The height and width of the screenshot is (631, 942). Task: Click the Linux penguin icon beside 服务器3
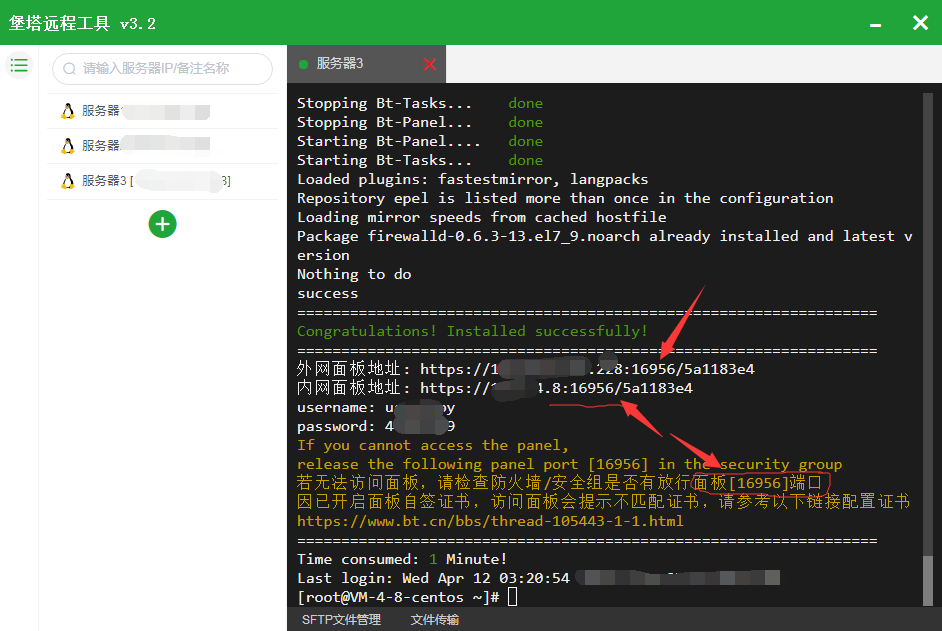coord(68,181)
